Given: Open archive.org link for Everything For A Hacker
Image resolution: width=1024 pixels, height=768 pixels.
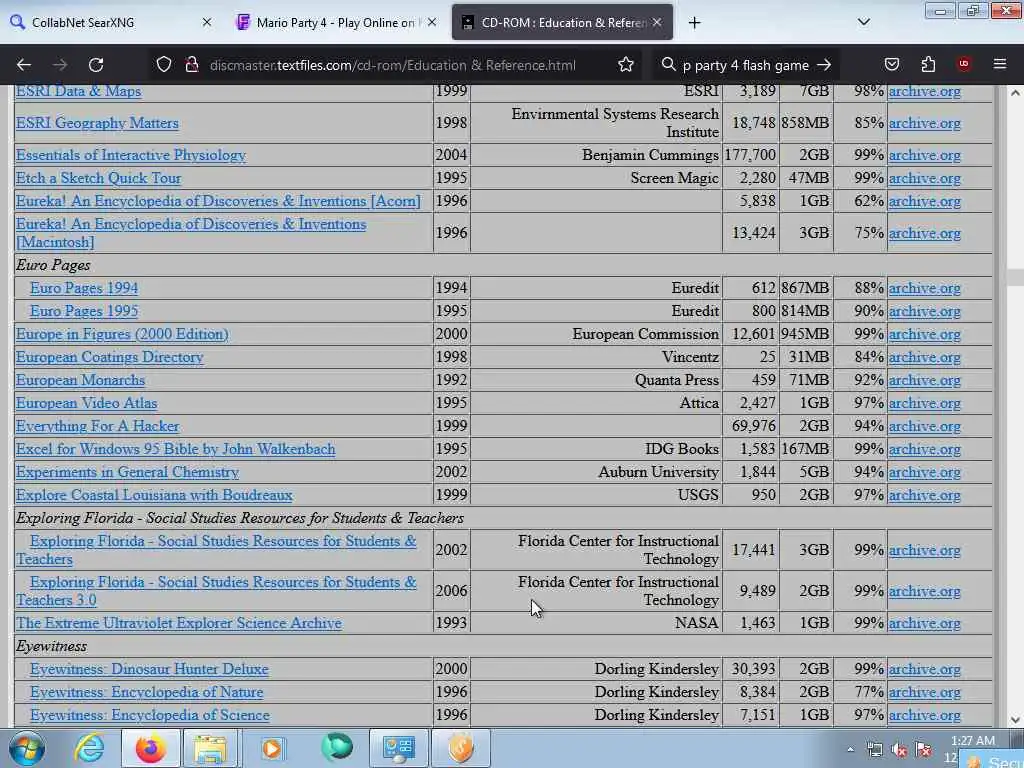Looking at the screenshot, I should point(924,426).
